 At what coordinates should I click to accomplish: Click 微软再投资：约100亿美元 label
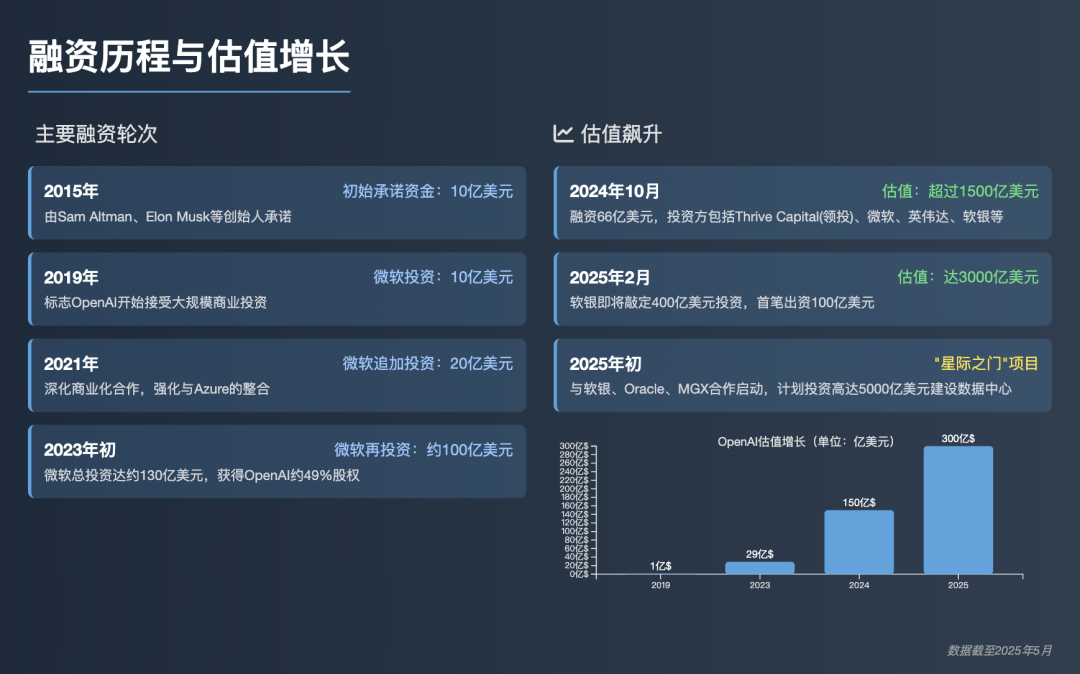pyautogui.click(x=424, y=450)
